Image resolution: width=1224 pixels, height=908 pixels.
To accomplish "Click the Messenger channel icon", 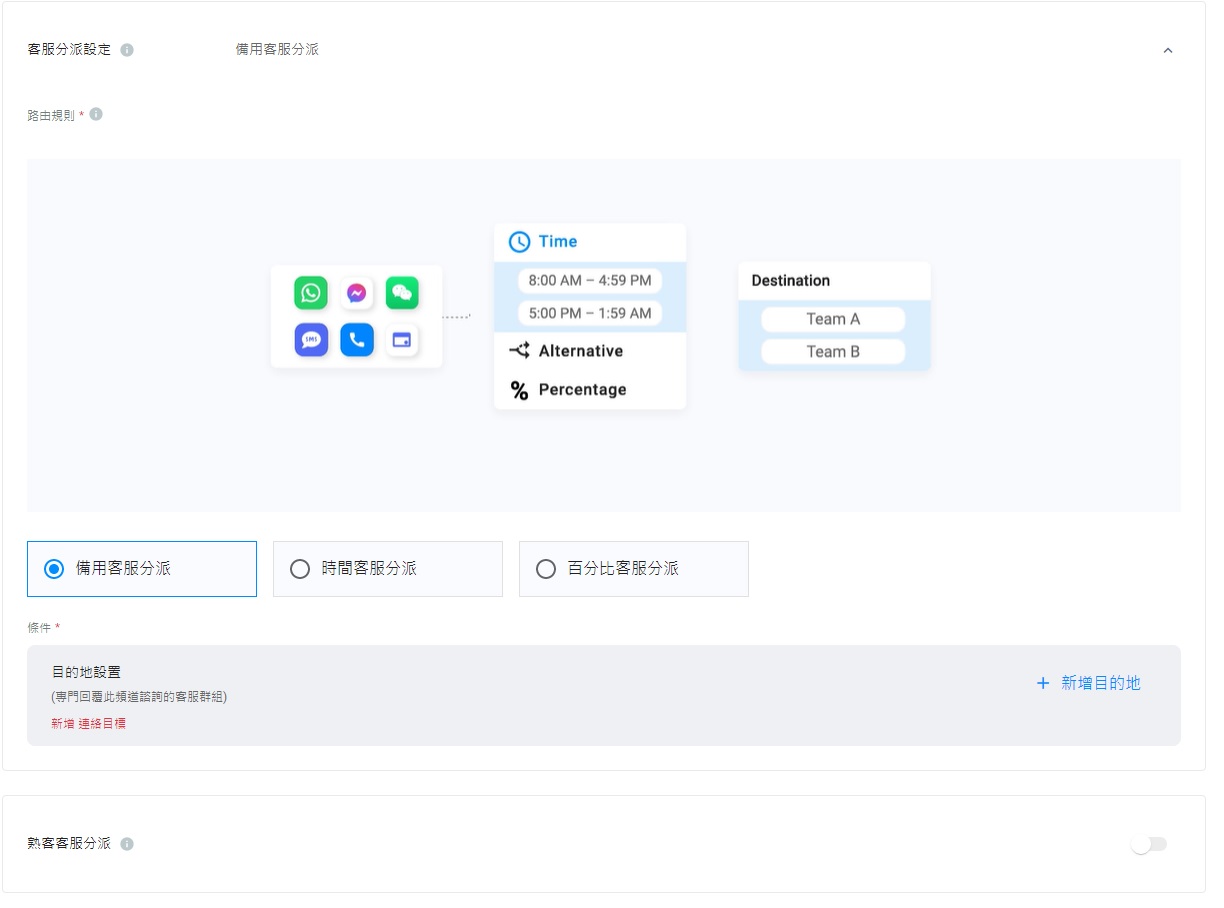I will (356, 293).
